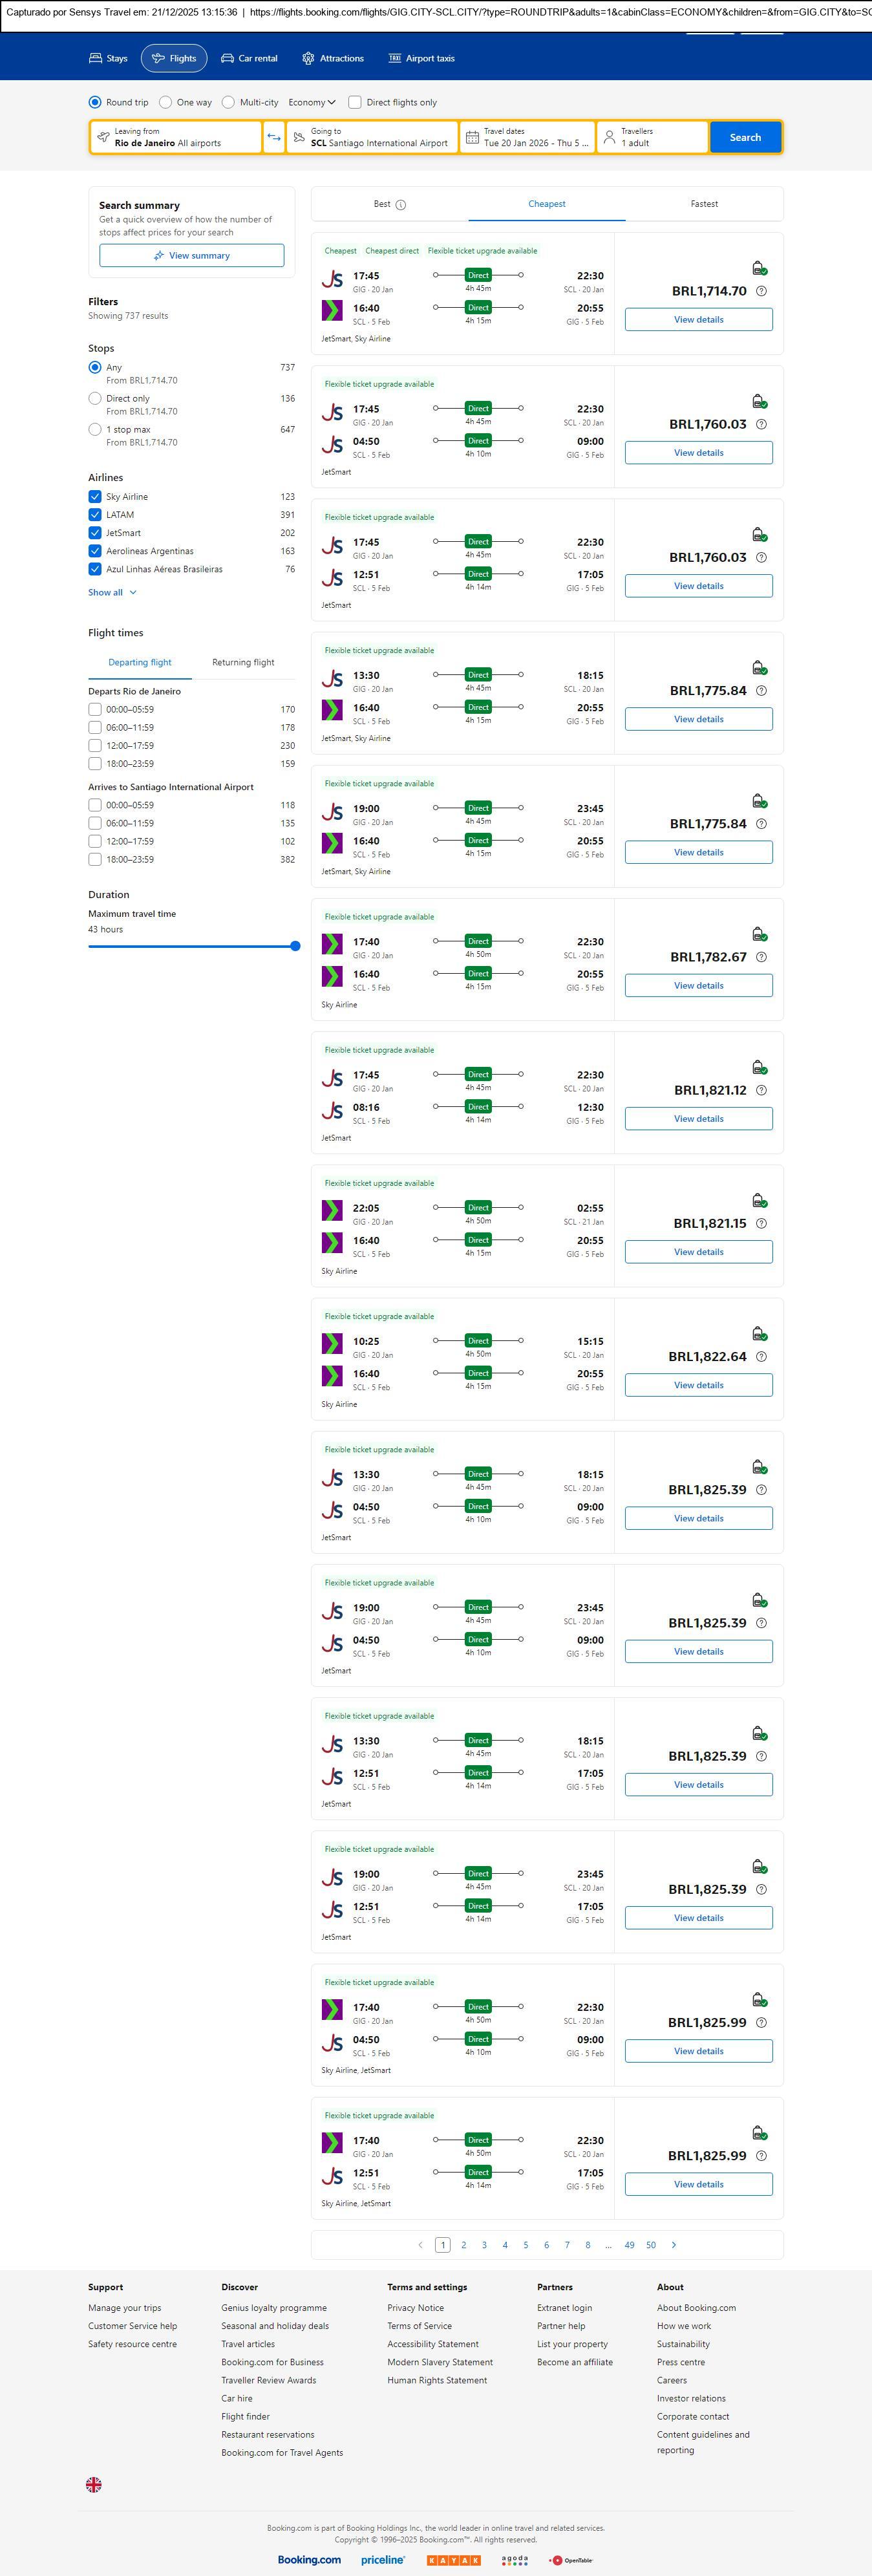872x2576 pixels.
Task: Click the Leaving from Rio de Janeiro field
Action: [x=176, y=137]
